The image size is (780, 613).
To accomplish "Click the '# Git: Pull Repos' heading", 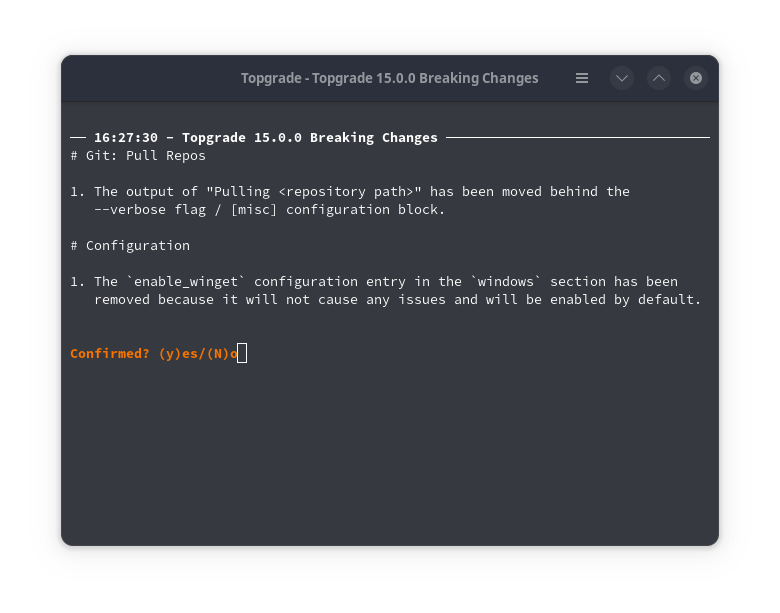I will 138,155.
